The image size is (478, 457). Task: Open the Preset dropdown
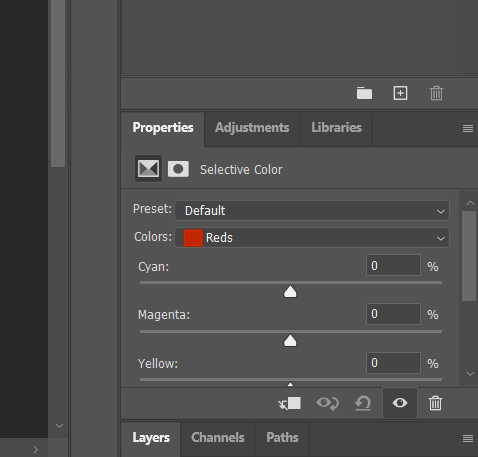(312, 211)
